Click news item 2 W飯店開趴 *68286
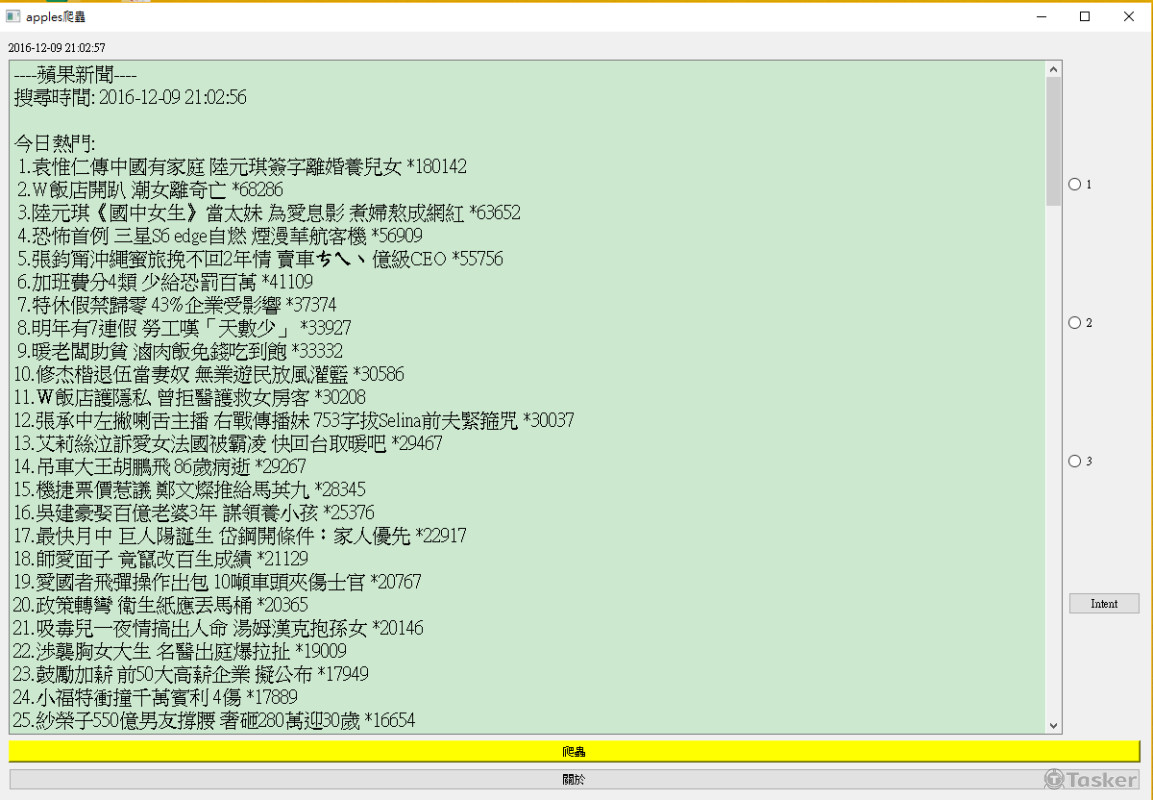Screen dimensions: 1153x800 click(150, 190)
